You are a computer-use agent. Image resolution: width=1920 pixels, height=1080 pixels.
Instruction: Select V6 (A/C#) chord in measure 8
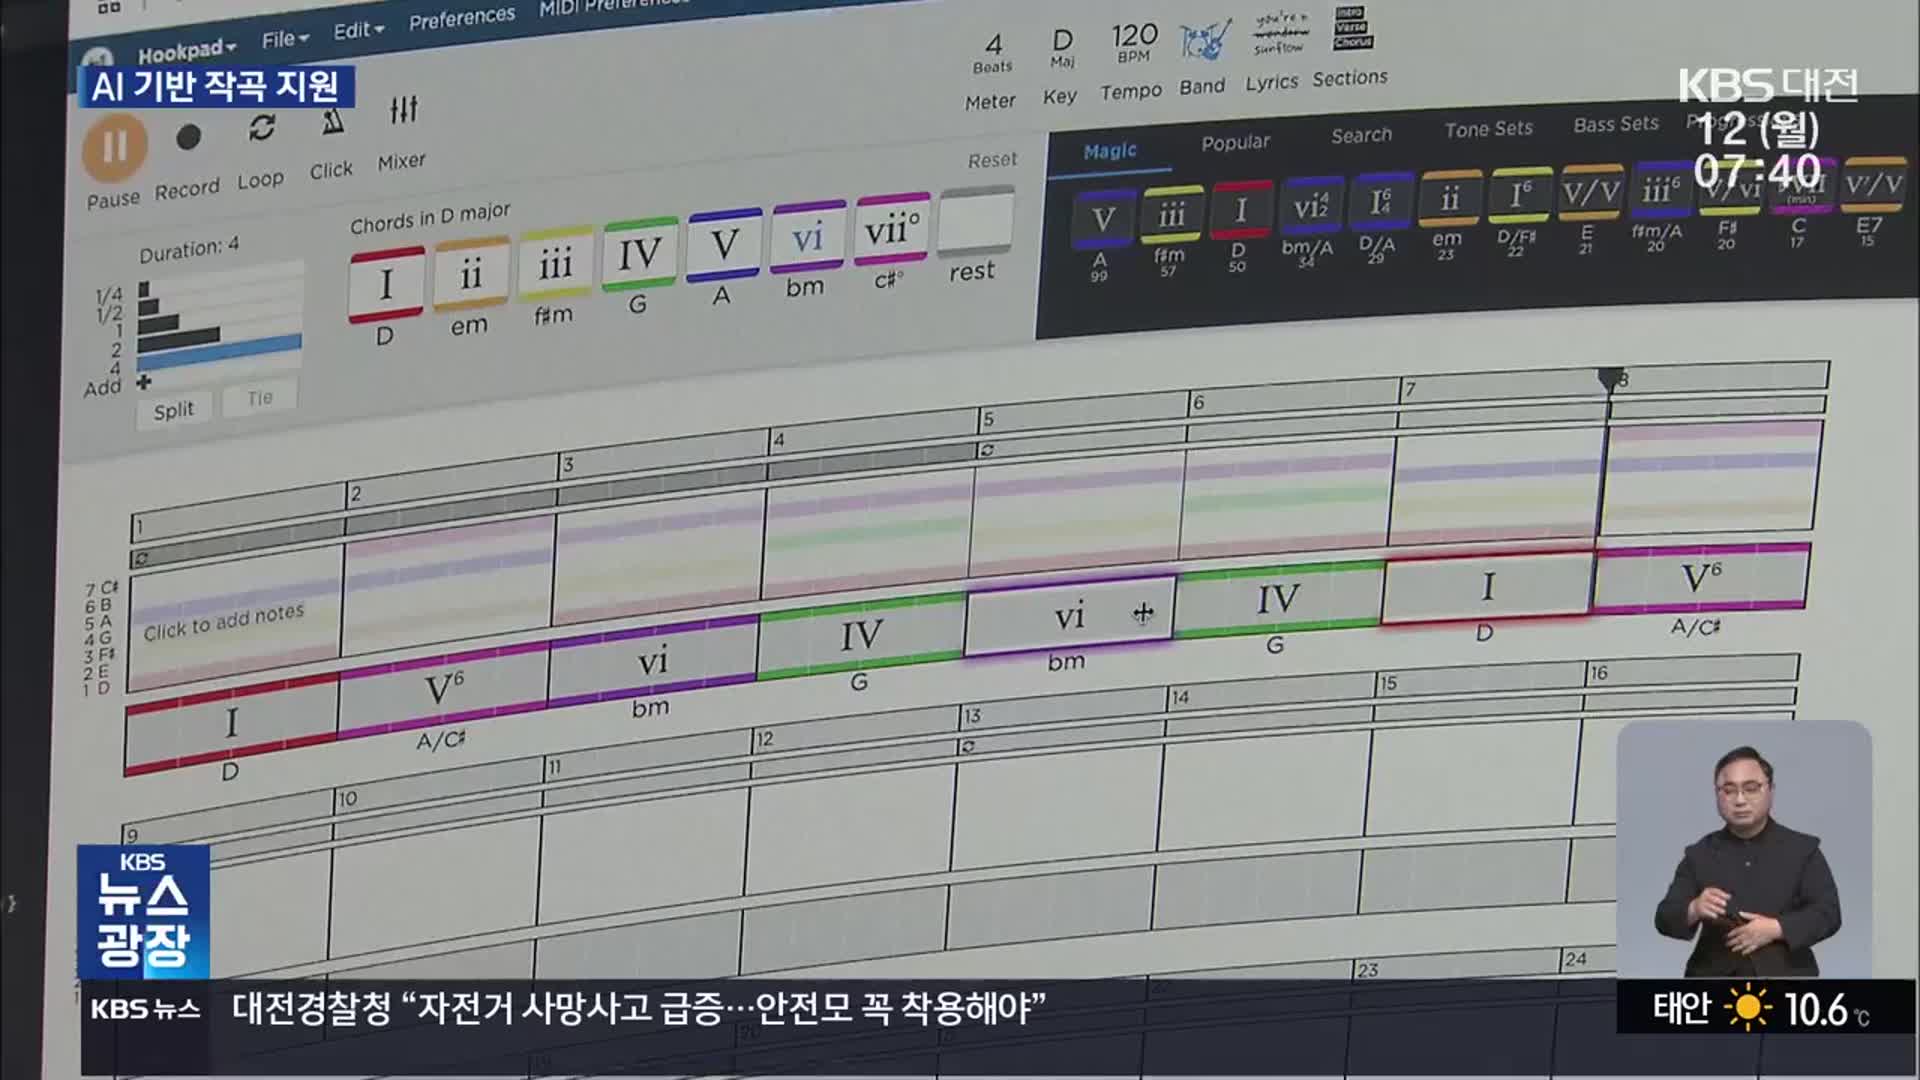(x=1700, y=577)
